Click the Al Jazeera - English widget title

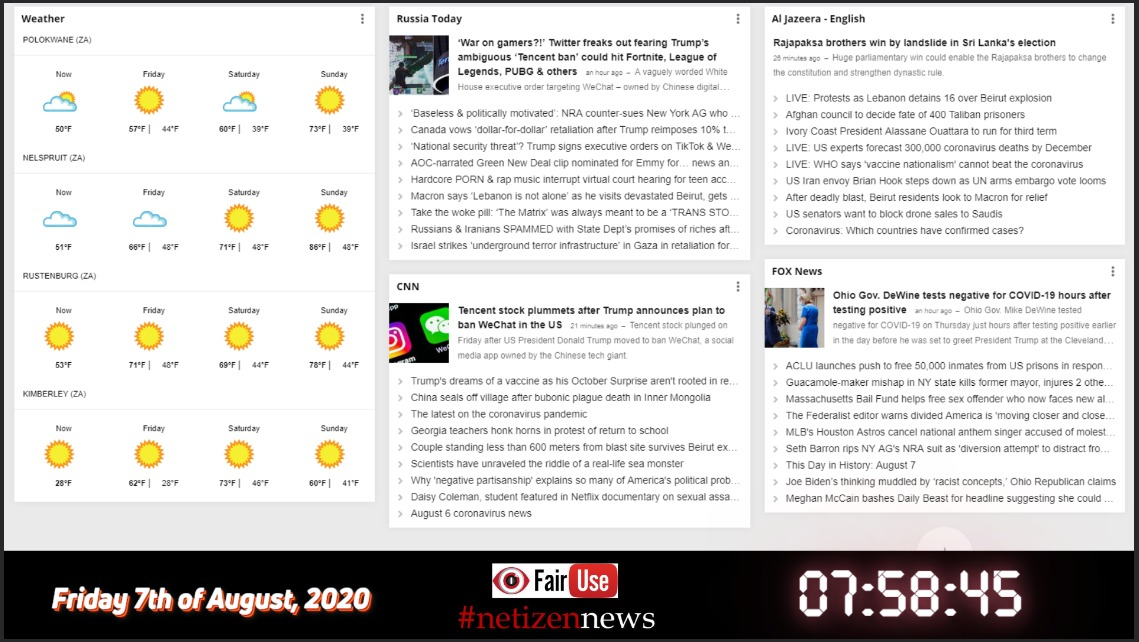[x=818, y=19]
